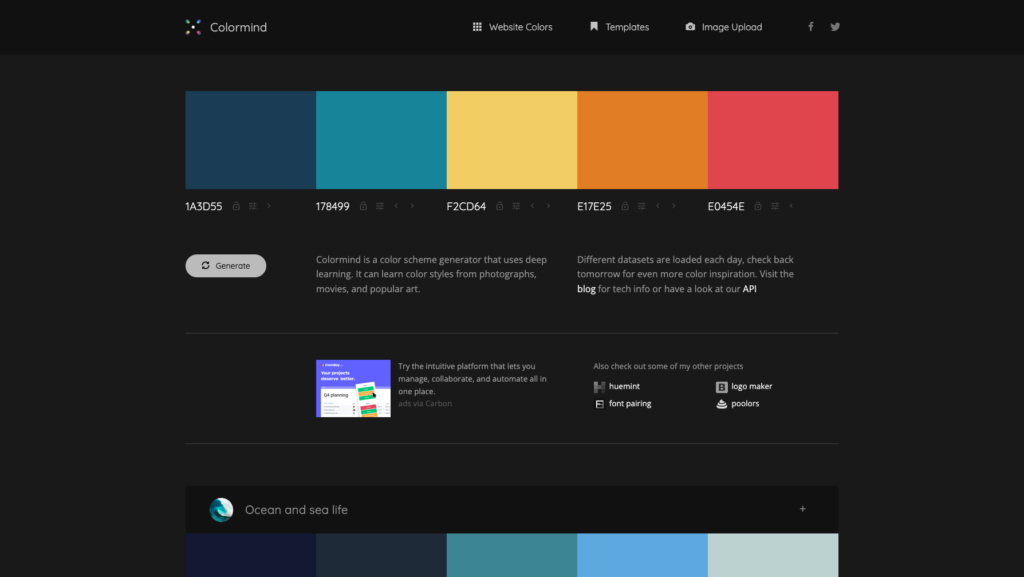The image size is (1024, 577).
Task: Open the Twitter bird icon
Action: [x=835, y=27]
